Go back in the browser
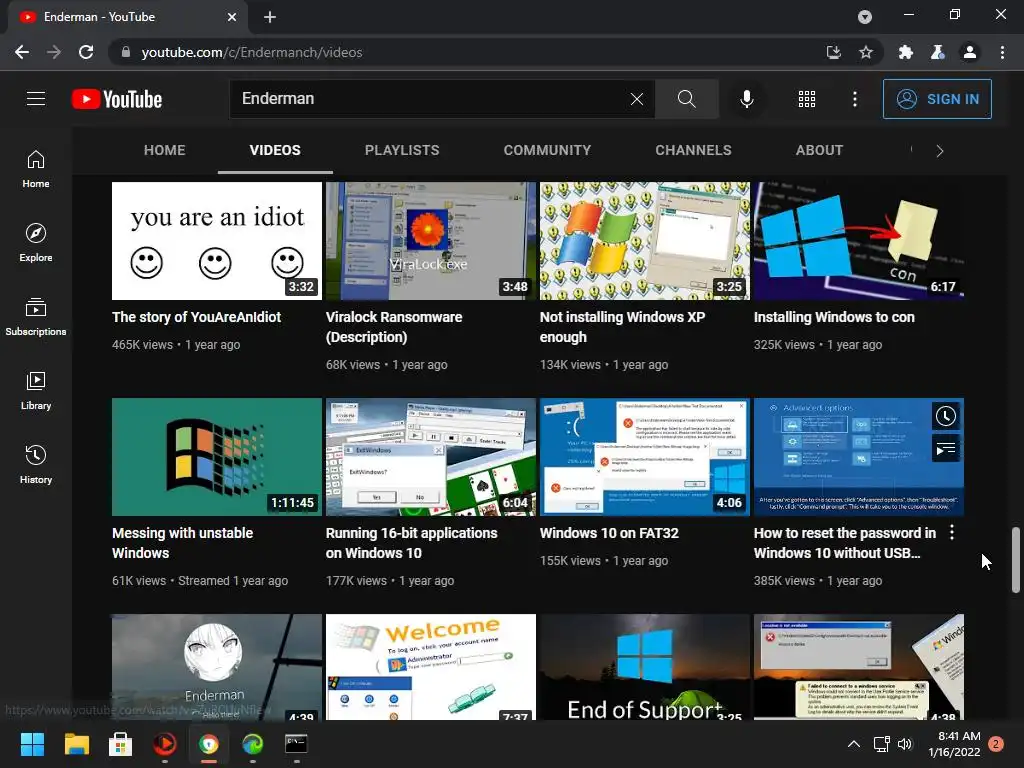Viewport: 1024px width, 768px height. click(x=22, y=52)
